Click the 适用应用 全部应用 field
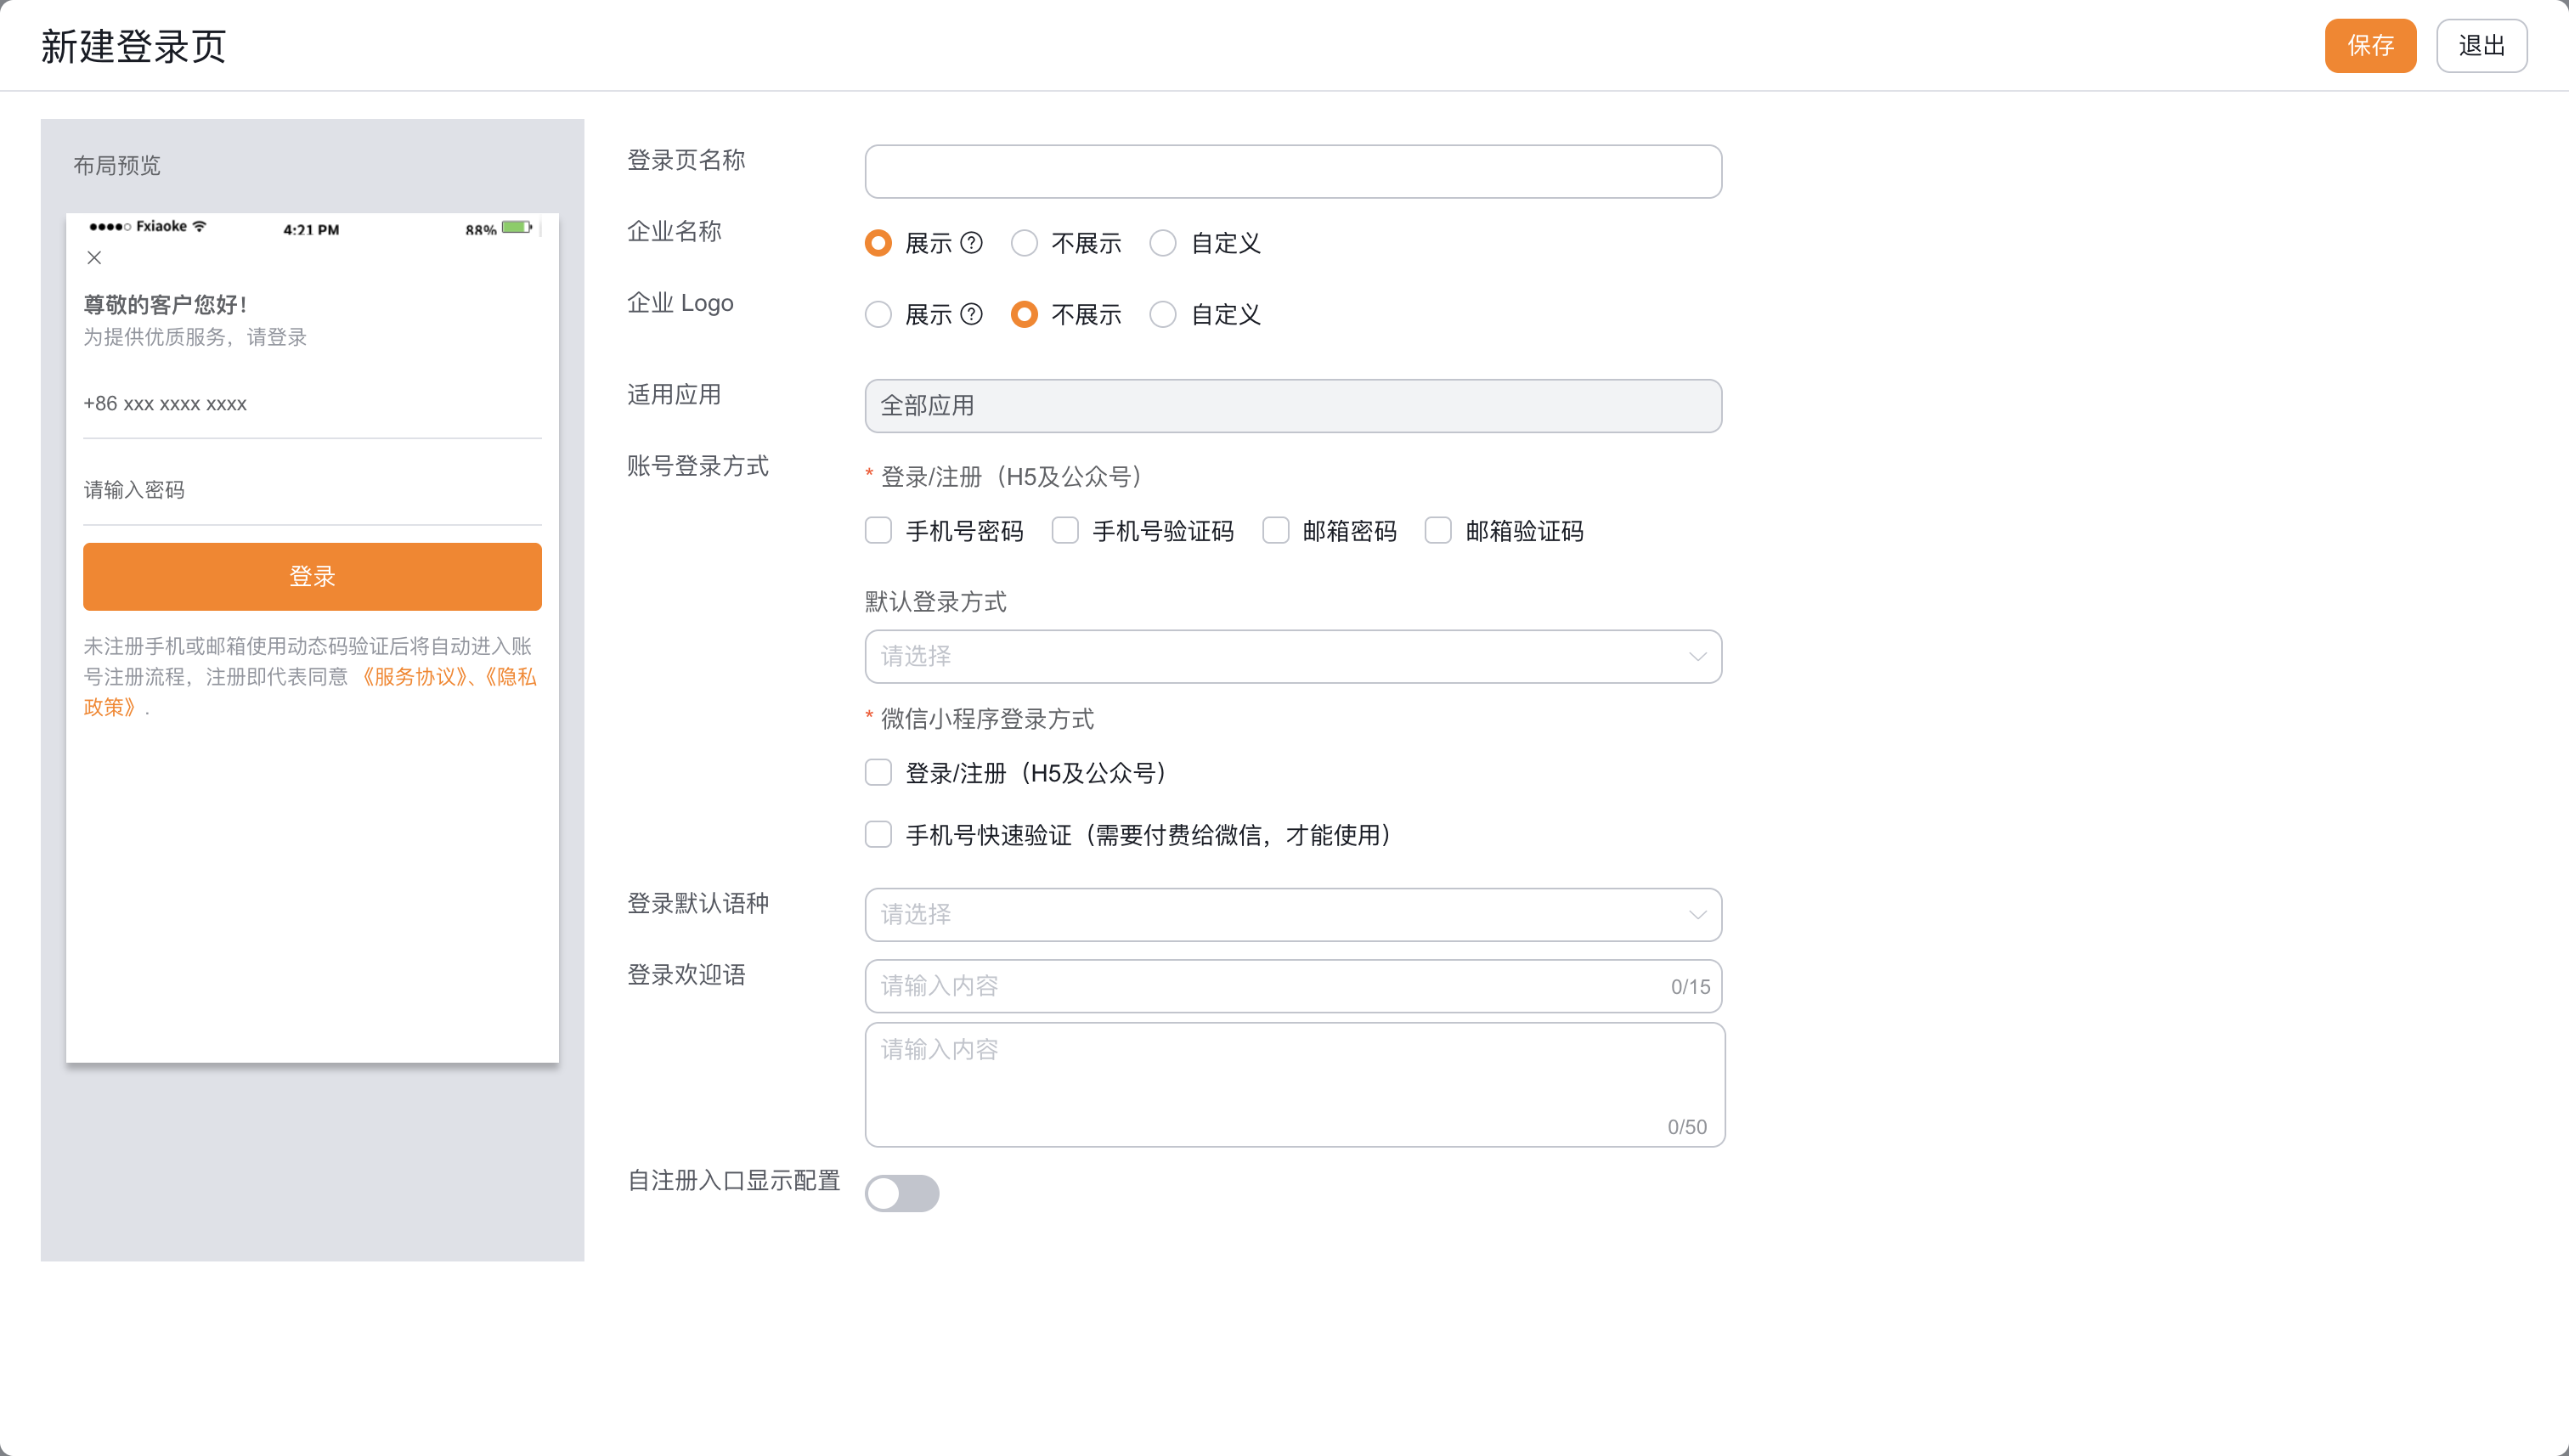Viewport: 2569px width, 1456px height. click(x=1293, y=405)
